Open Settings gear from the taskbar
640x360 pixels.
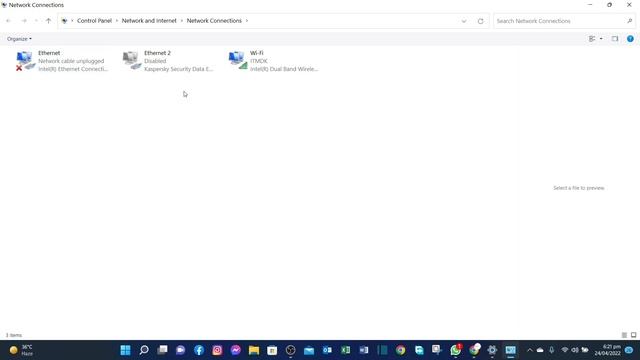492,350
